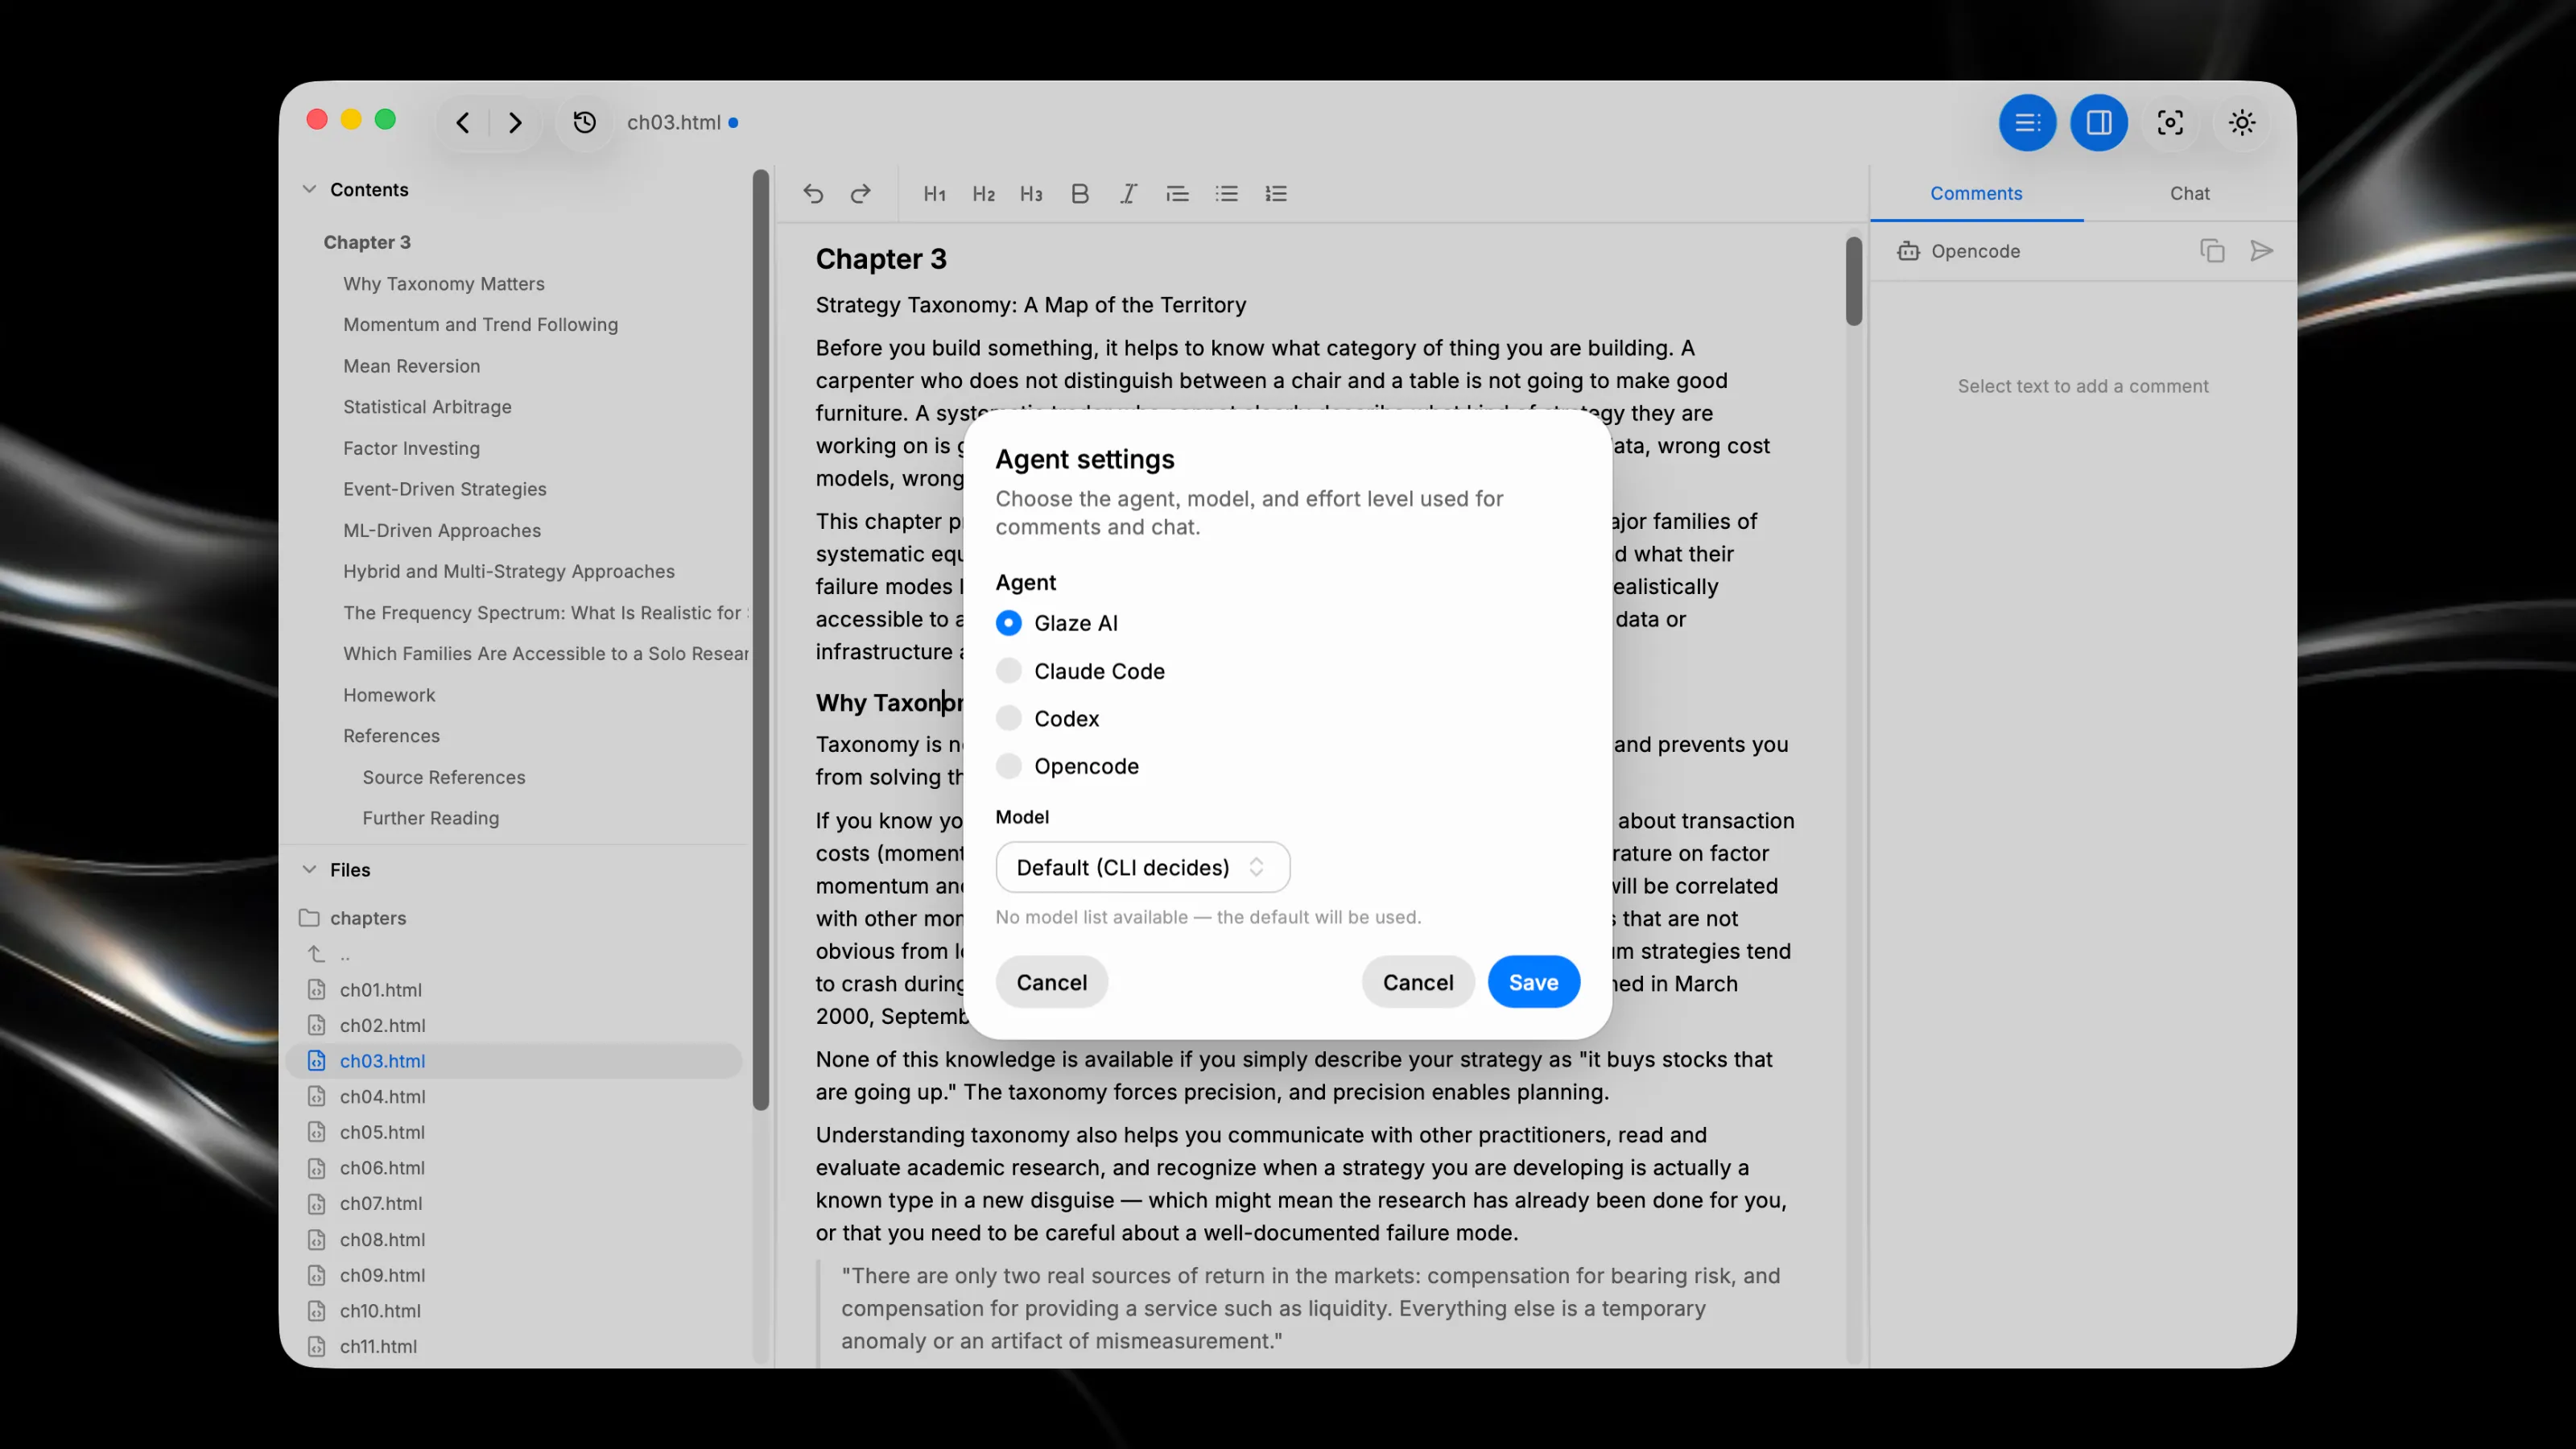Viewport: 2576px width, 1449px height.
Task: Create a numbered list
Action: coord(1275,193)
